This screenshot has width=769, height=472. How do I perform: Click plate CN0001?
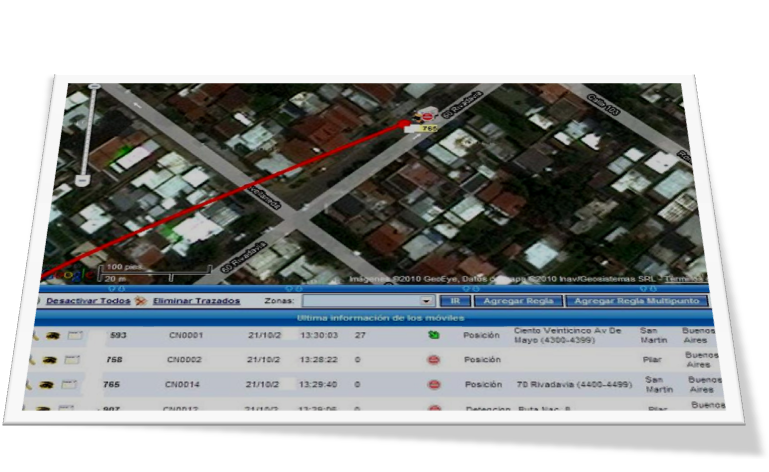coord(186,336)
